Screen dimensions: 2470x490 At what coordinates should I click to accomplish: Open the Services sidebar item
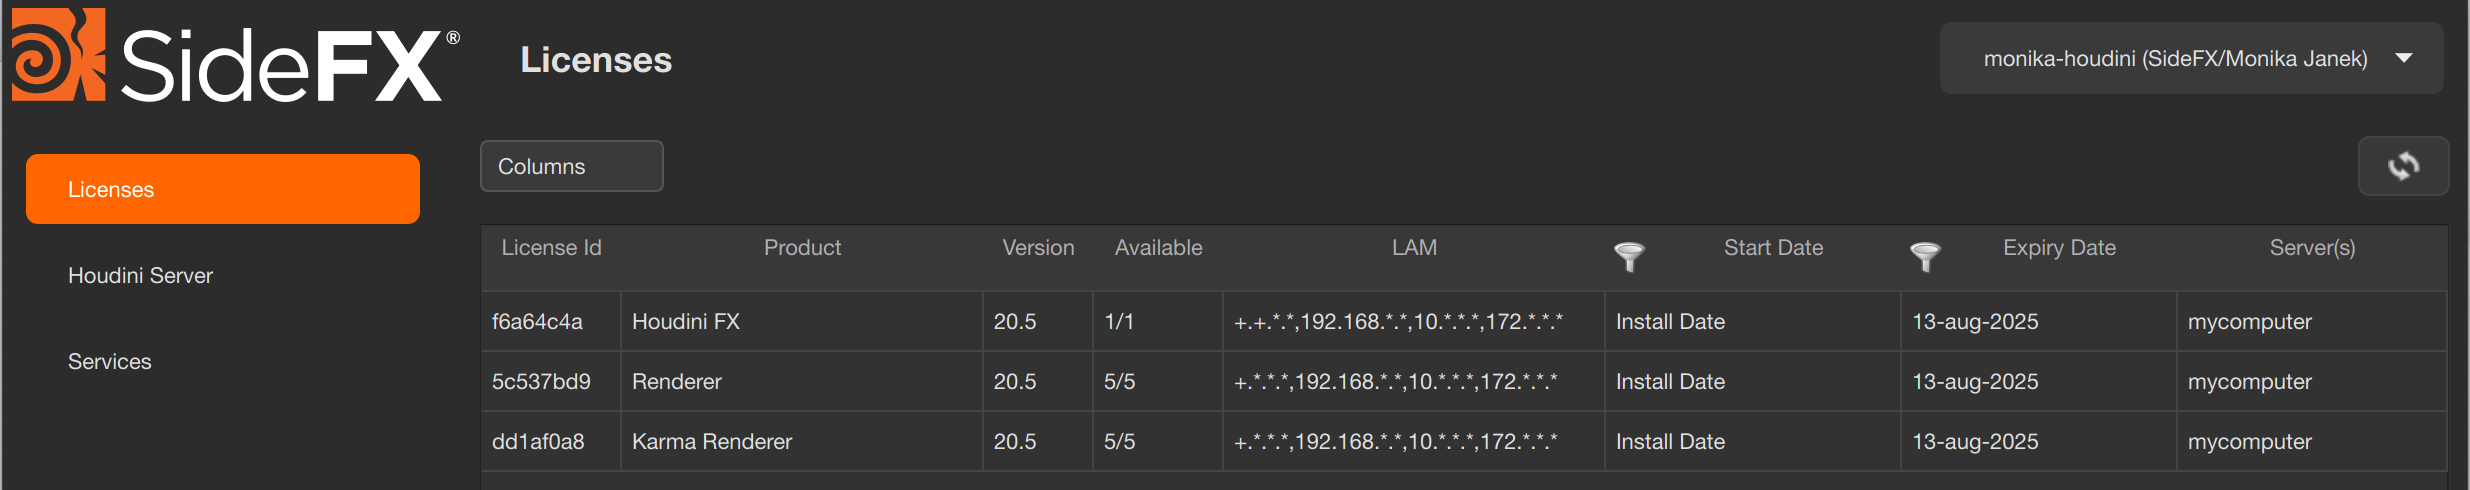[110, 361]
